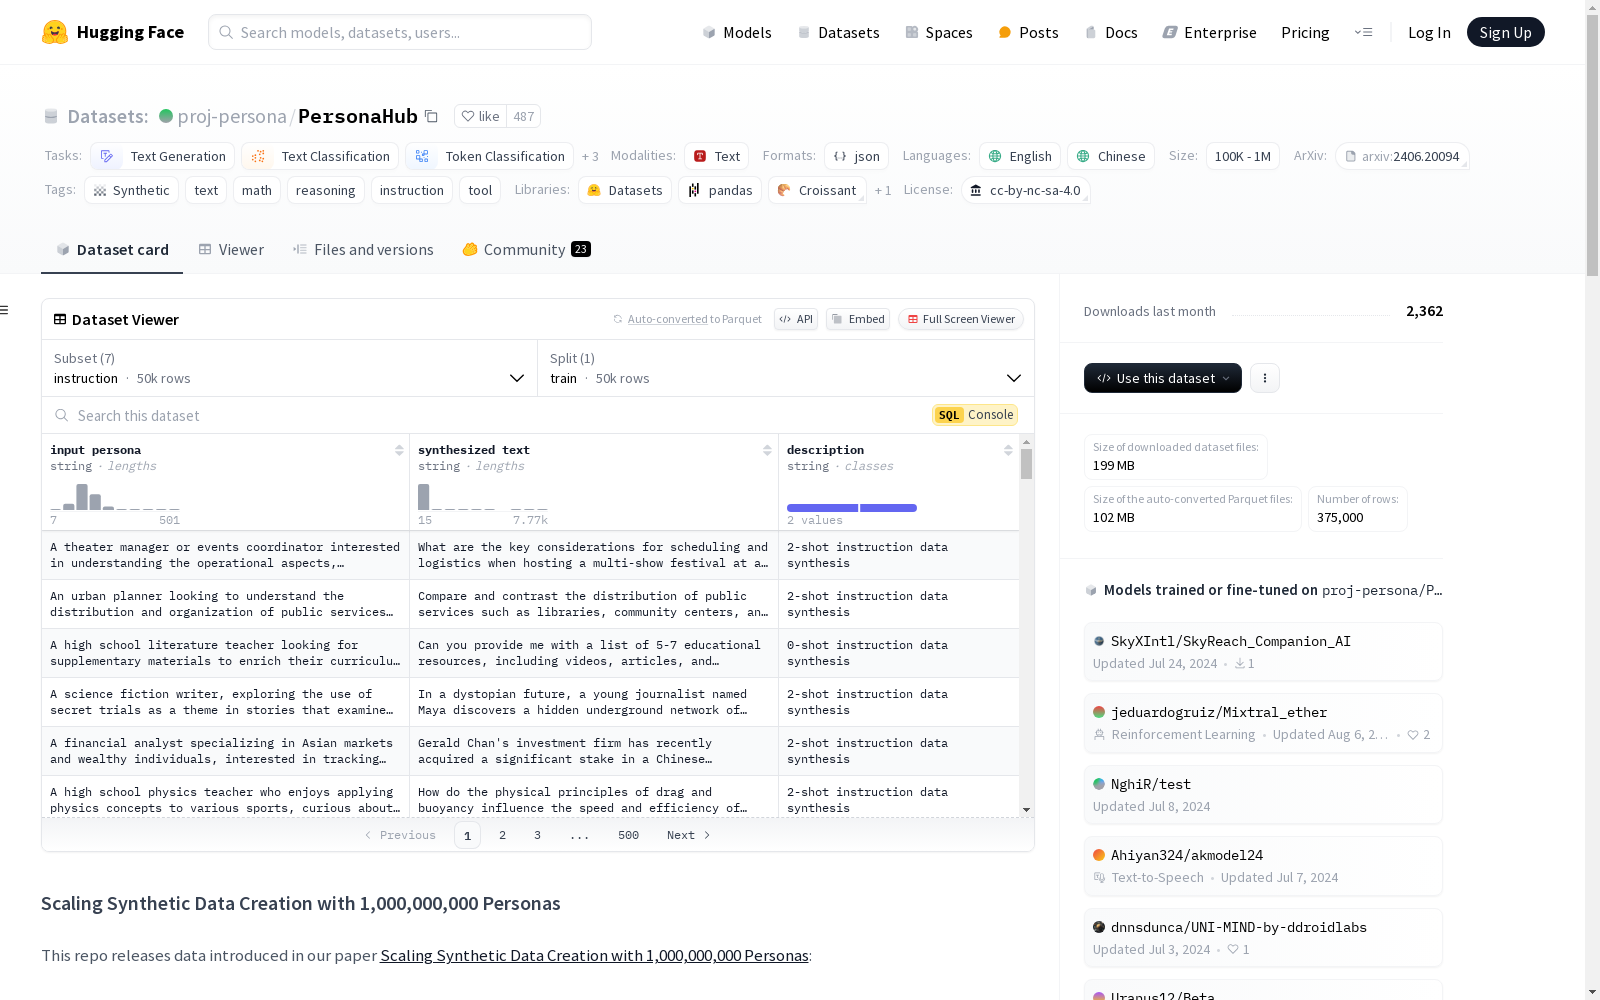Click the json format tag
This screenshot has width=1600, height=1000.
tap(857, 156)
